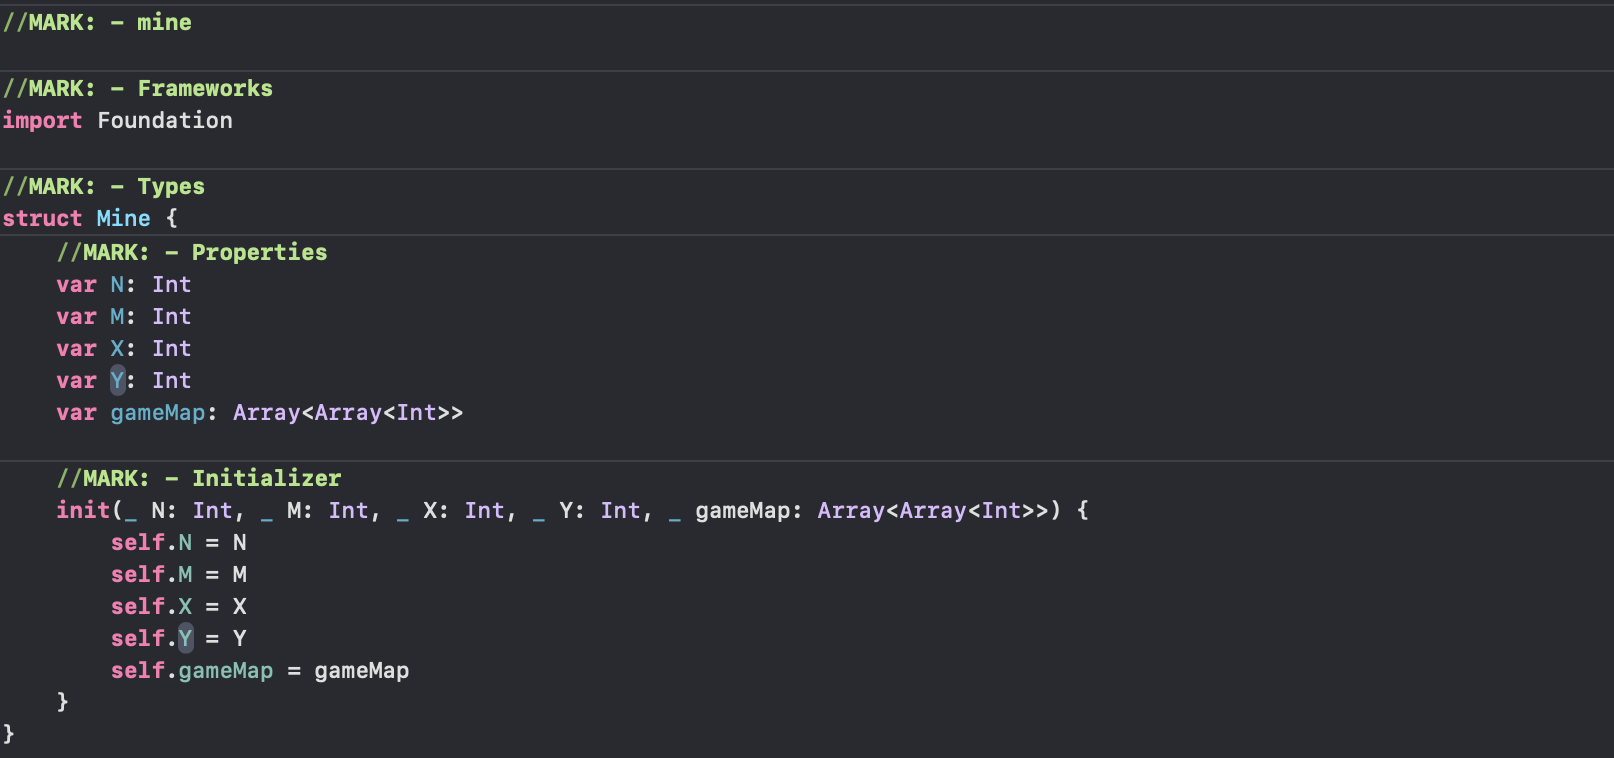The width and height of the screenshot is (1614, 758).
Task: Click the assigned value 'gameMap' after the equals sign
Action: (x=362, y=670)
